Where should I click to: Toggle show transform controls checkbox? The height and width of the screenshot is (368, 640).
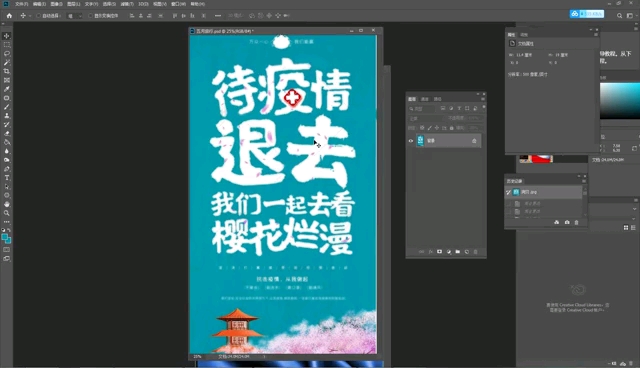click(91, 16)
